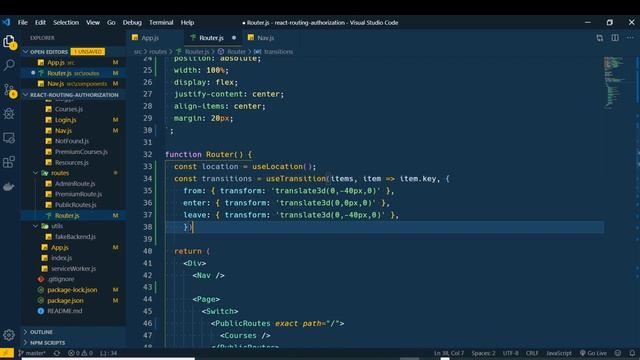Screen dimensions: 640x360
Task: Open README.md in file tree
Action: tap(73, 311)
